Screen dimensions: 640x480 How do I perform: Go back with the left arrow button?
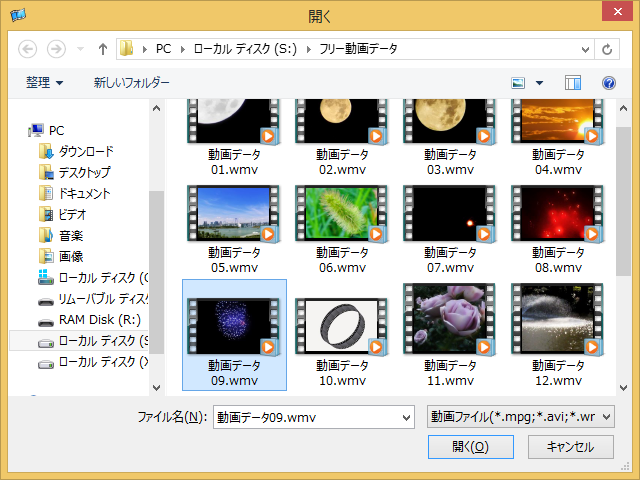pos(27,49)
